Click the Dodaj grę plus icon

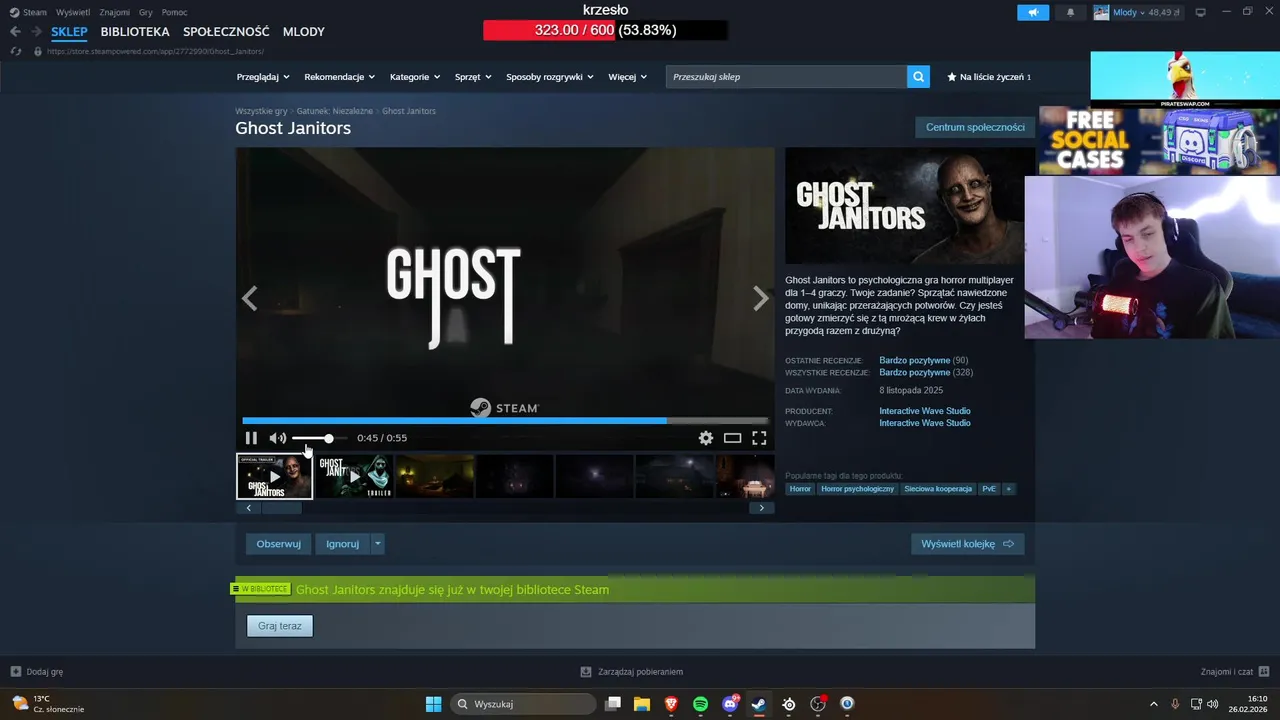[16, 672]
